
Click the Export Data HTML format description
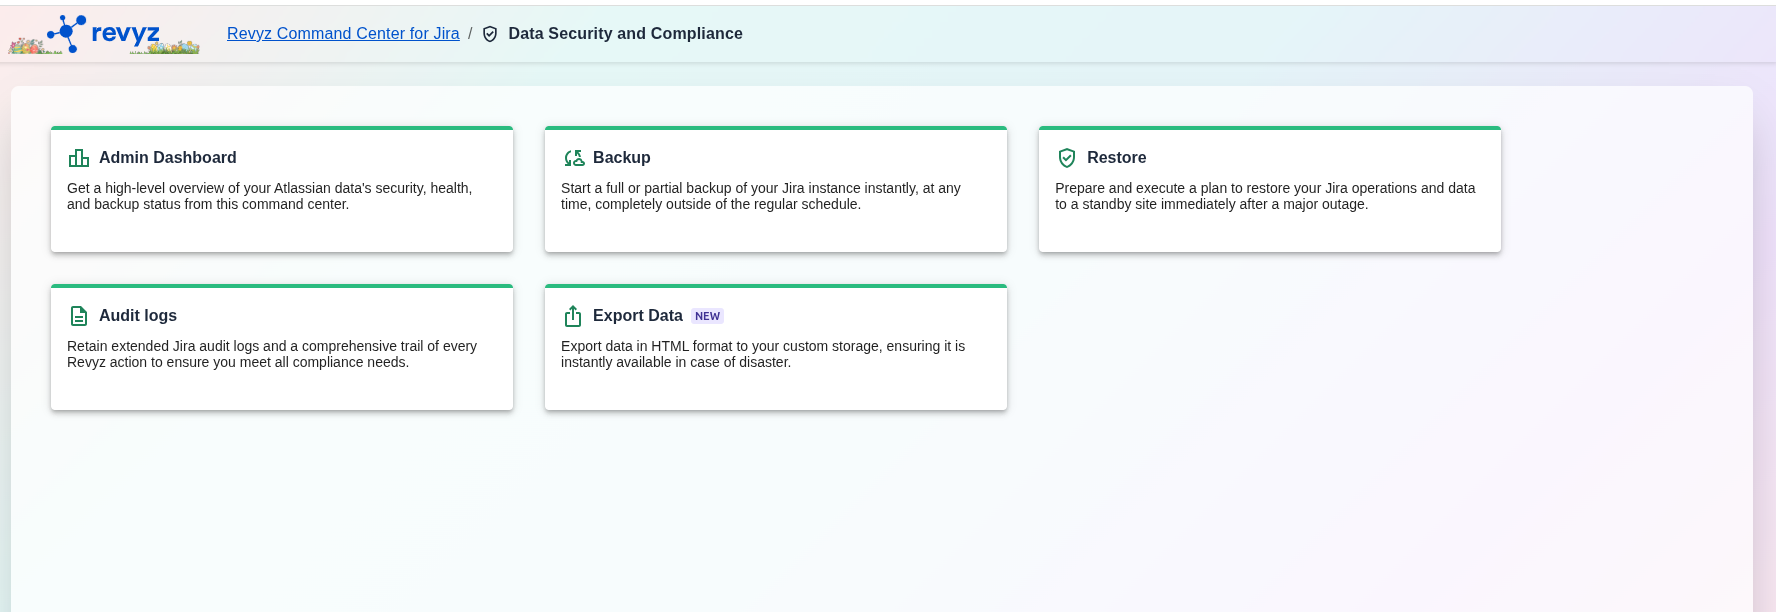click(x=762, y=354)
